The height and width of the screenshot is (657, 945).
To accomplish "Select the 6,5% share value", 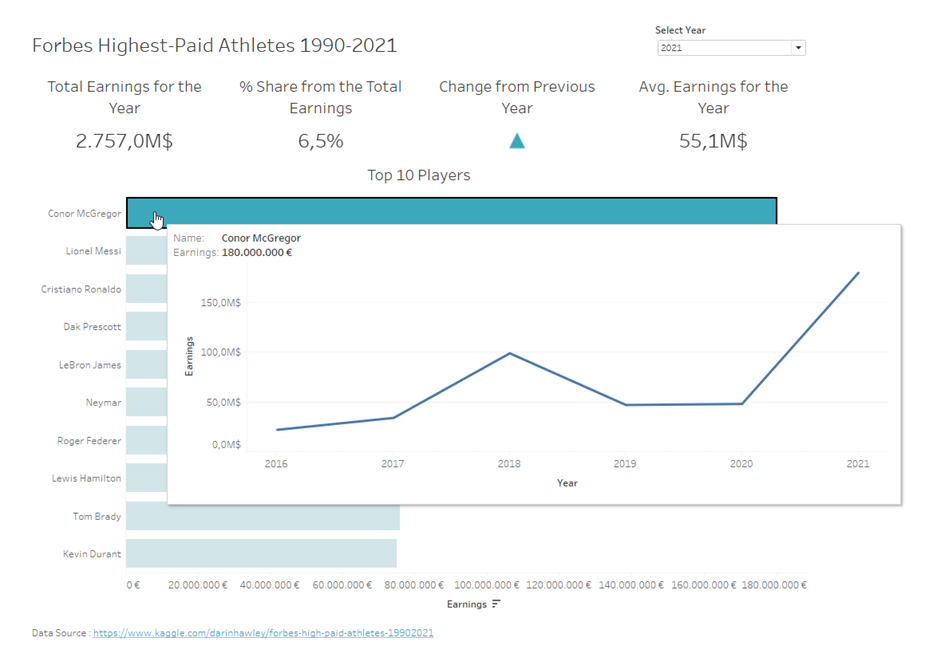I will (320, 141).
